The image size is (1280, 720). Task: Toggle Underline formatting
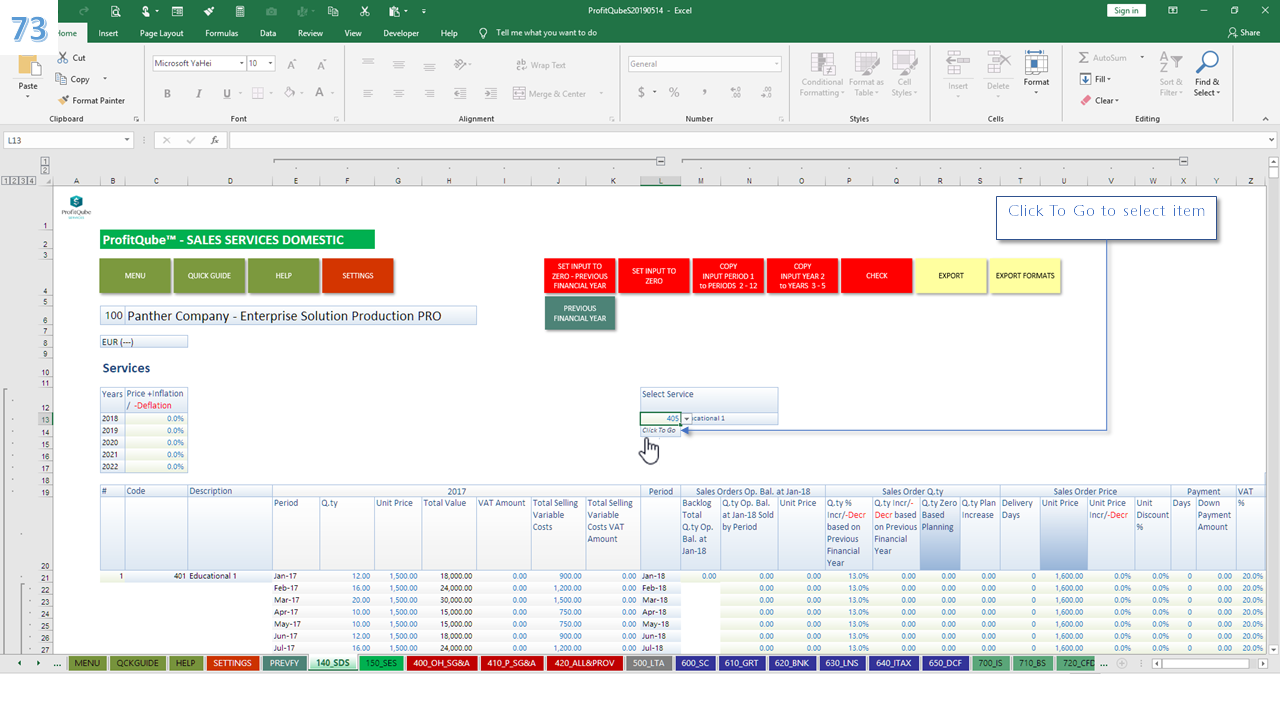click(227, 93)
